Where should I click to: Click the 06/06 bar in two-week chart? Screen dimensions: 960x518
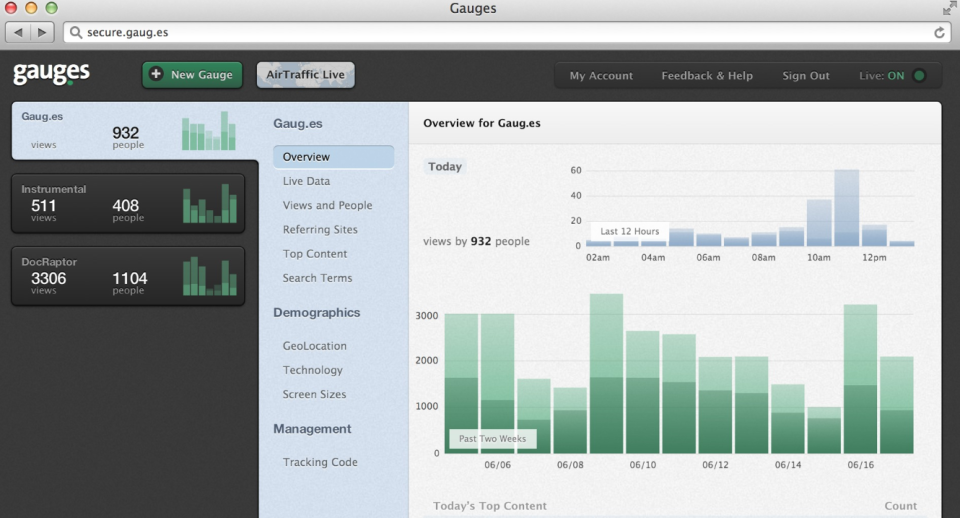(x=497, y=383)
